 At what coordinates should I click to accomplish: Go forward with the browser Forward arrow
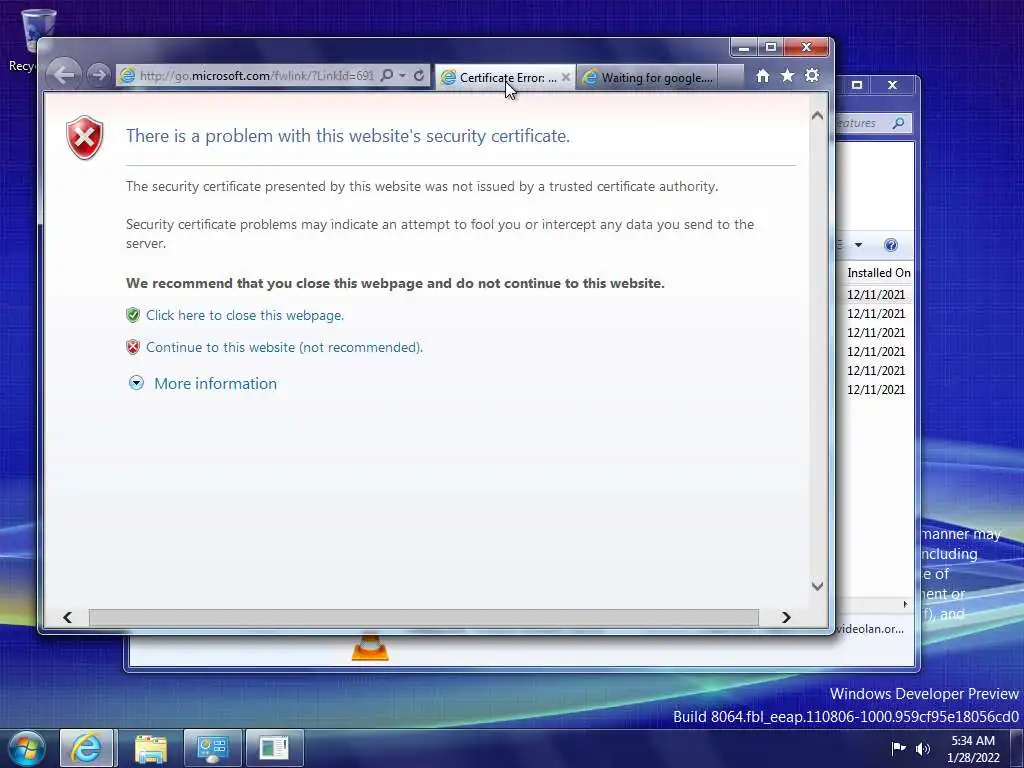[x=99, y=75]
